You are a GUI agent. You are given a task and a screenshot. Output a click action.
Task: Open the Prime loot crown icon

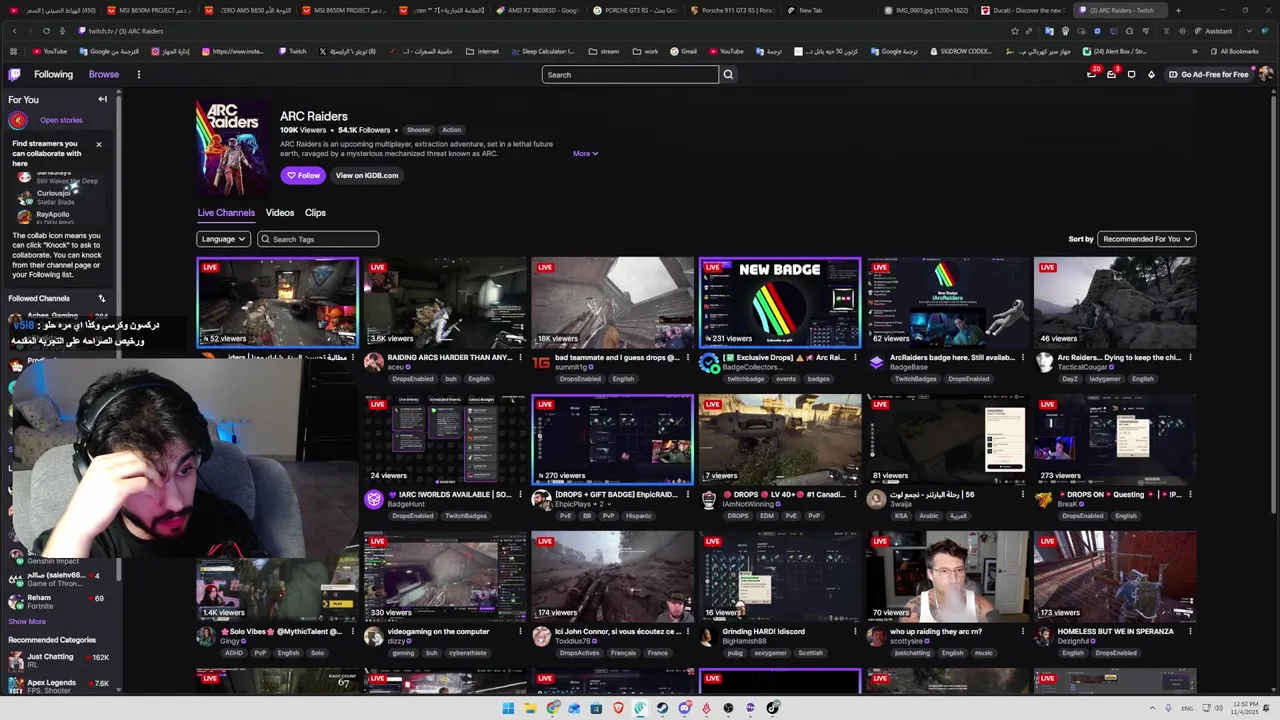click(1091, 74)
